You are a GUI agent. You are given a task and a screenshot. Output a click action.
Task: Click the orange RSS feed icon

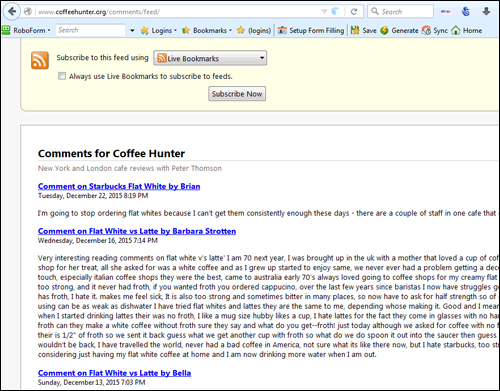(40, 60)
